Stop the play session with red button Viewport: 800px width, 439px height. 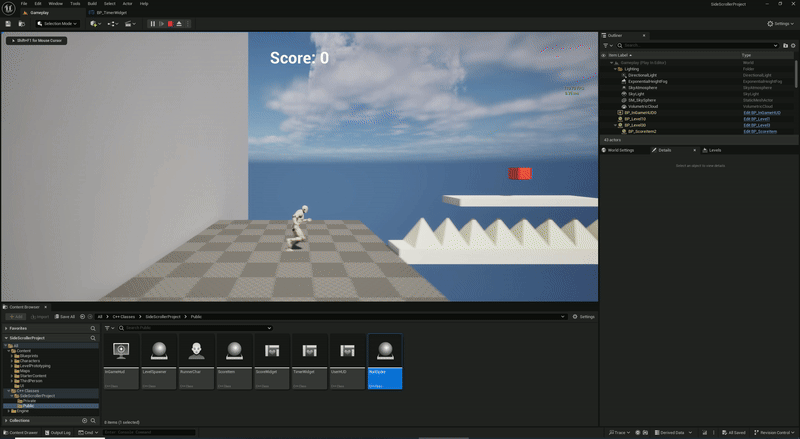pyautogui.click(x=170, y=23)
